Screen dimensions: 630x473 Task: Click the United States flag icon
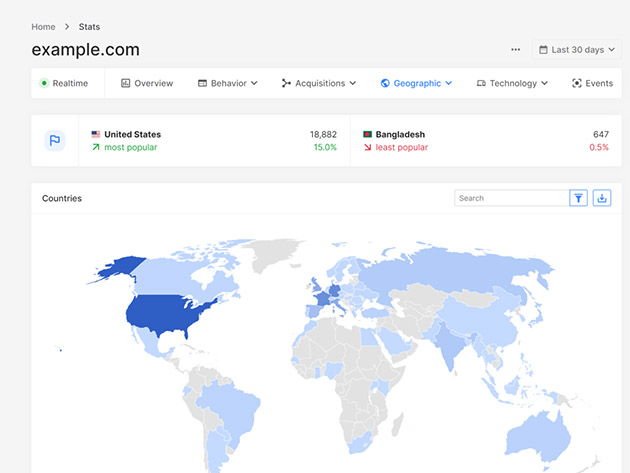(96, 134)
